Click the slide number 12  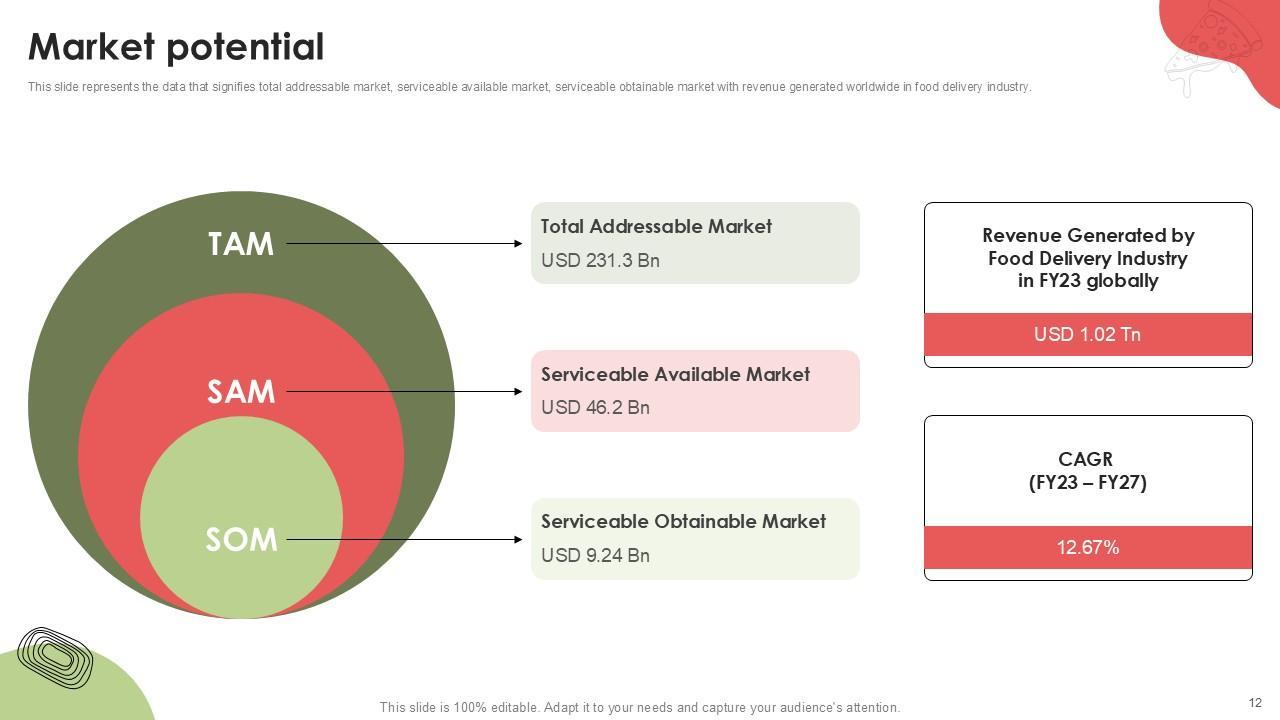point(1255,703)
